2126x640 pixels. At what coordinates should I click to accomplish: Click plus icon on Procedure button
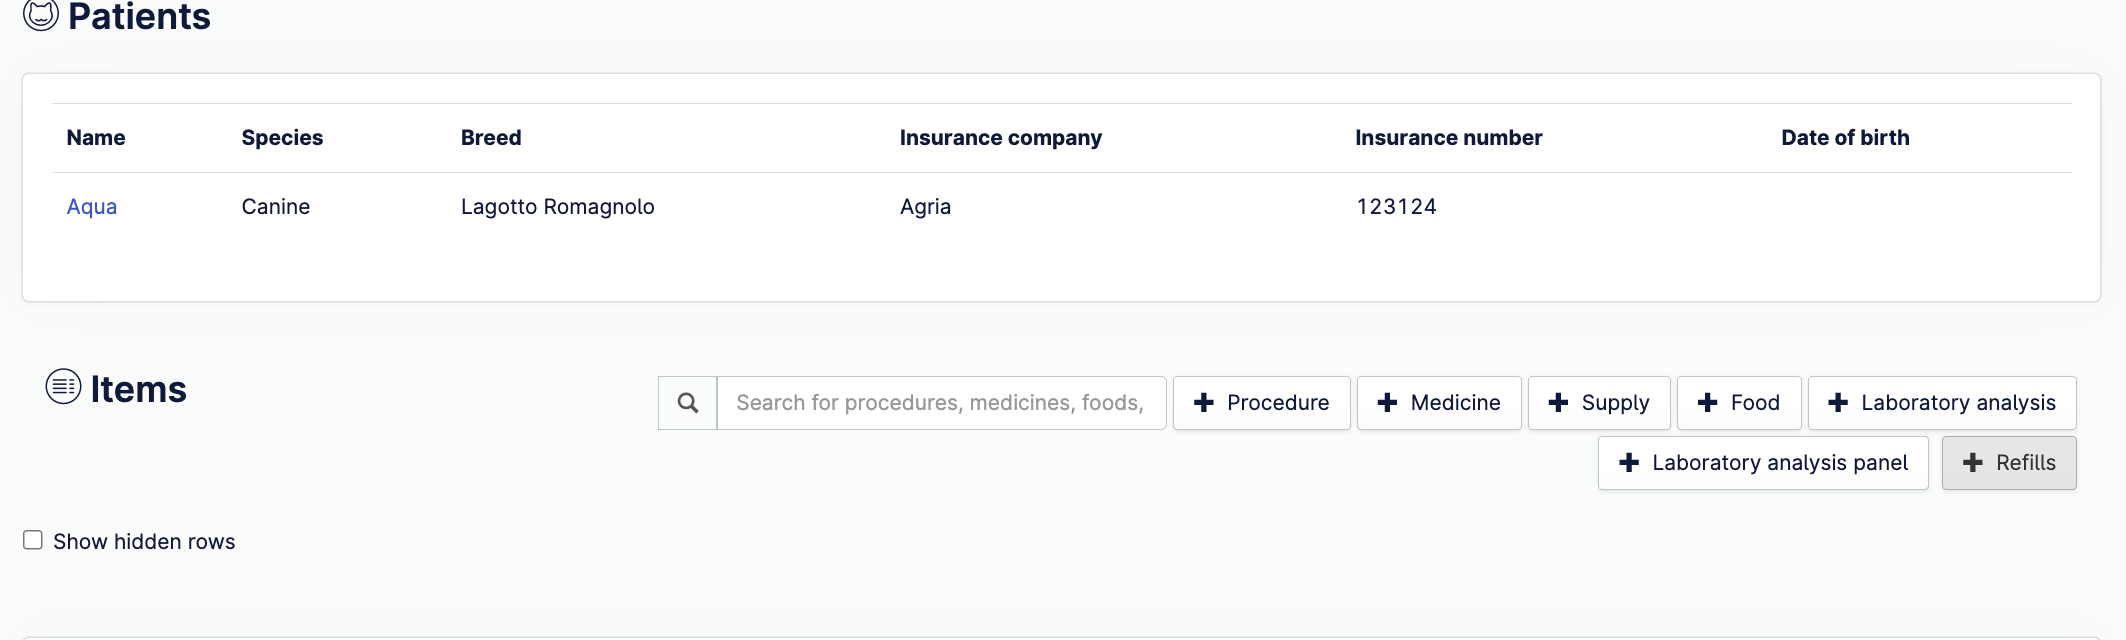(1204, 403)
